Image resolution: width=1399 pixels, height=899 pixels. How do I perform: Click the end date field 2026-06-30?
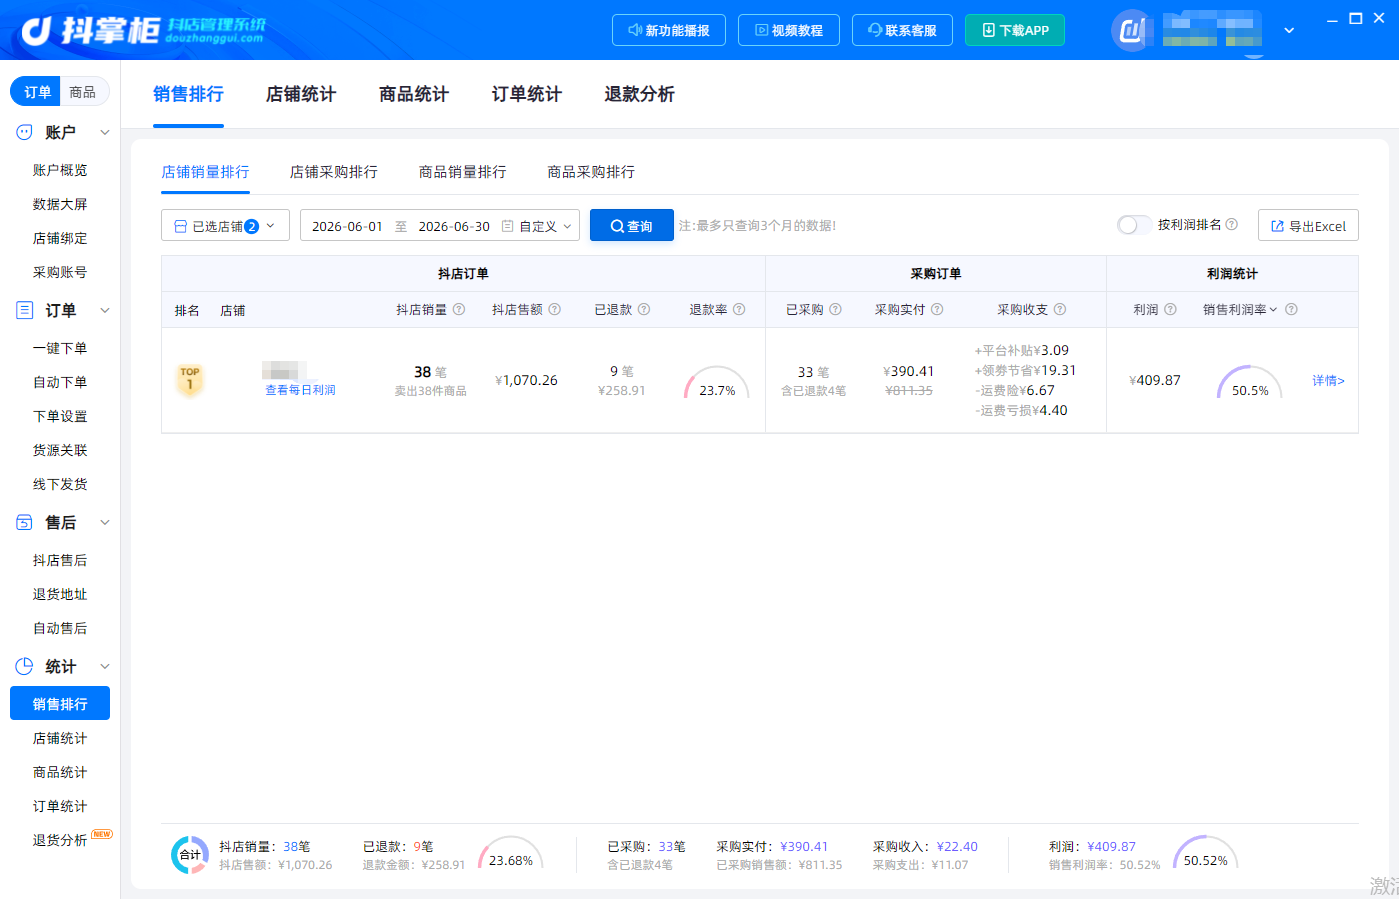454,226
